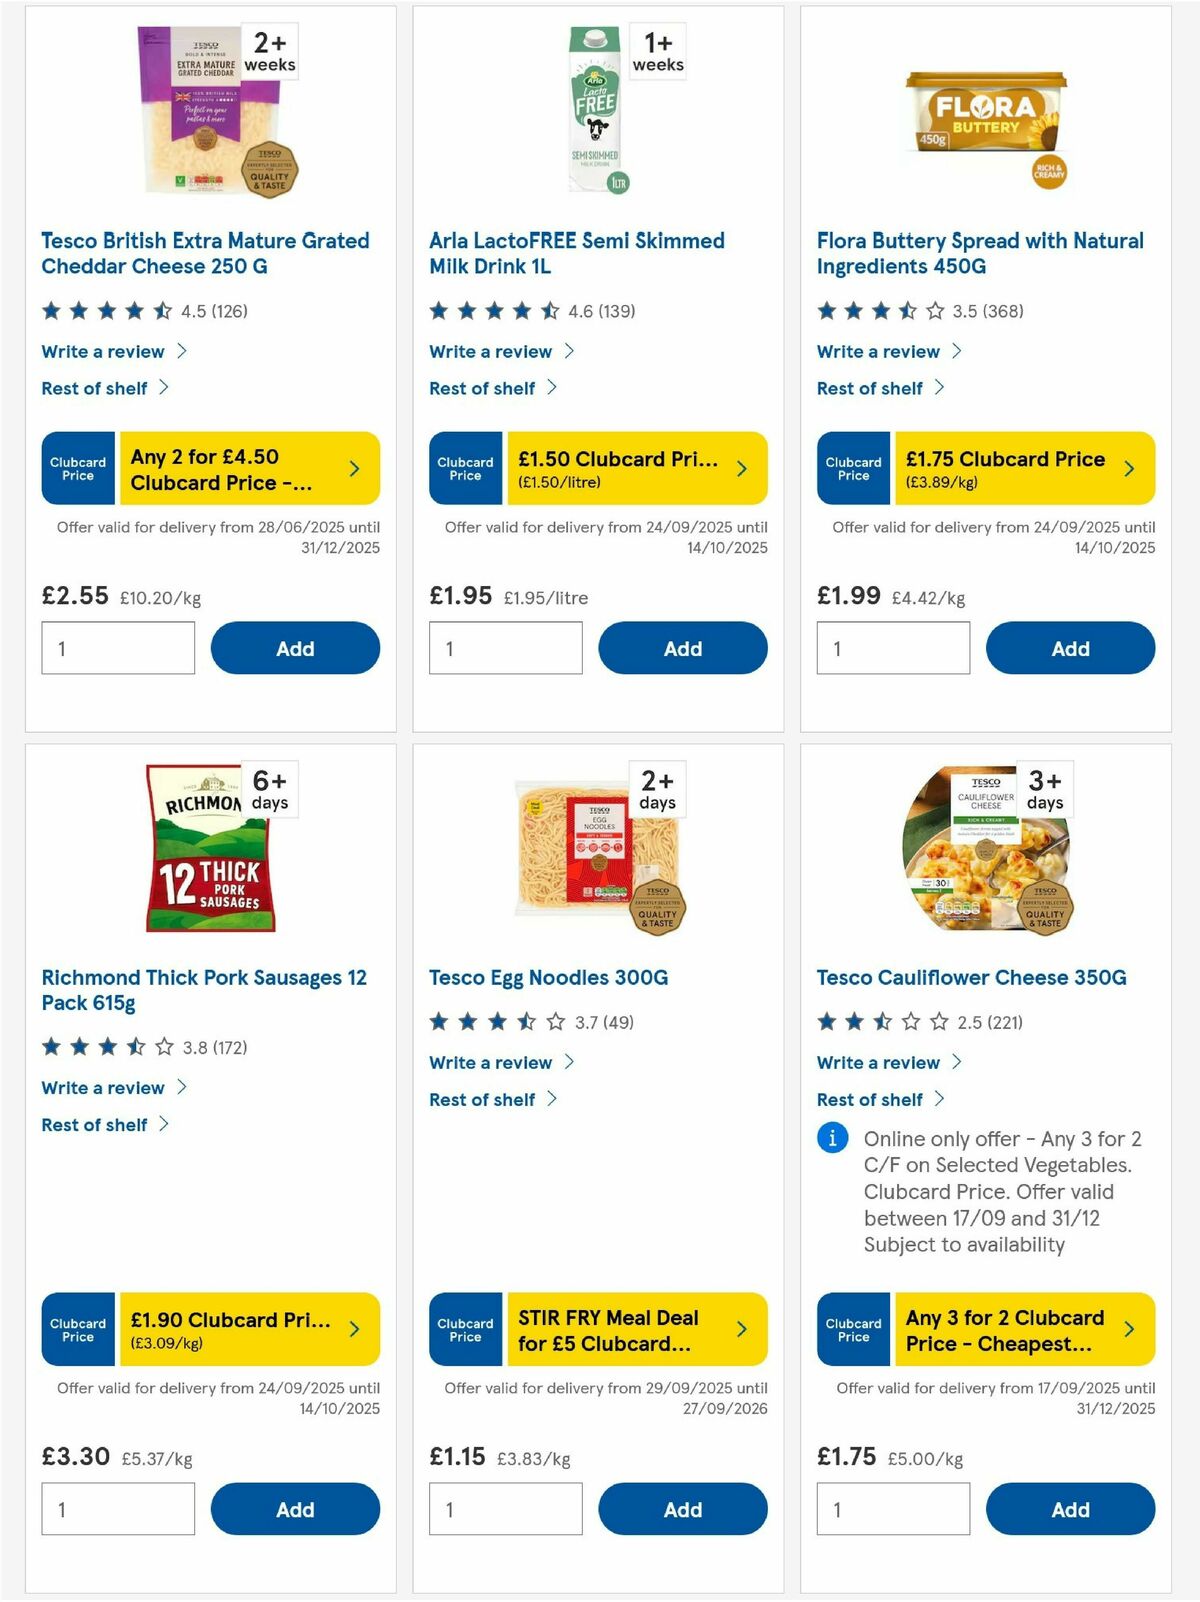Add Flora Buttery Spread to basket

pyautogui.click(x=1070, y=647)
